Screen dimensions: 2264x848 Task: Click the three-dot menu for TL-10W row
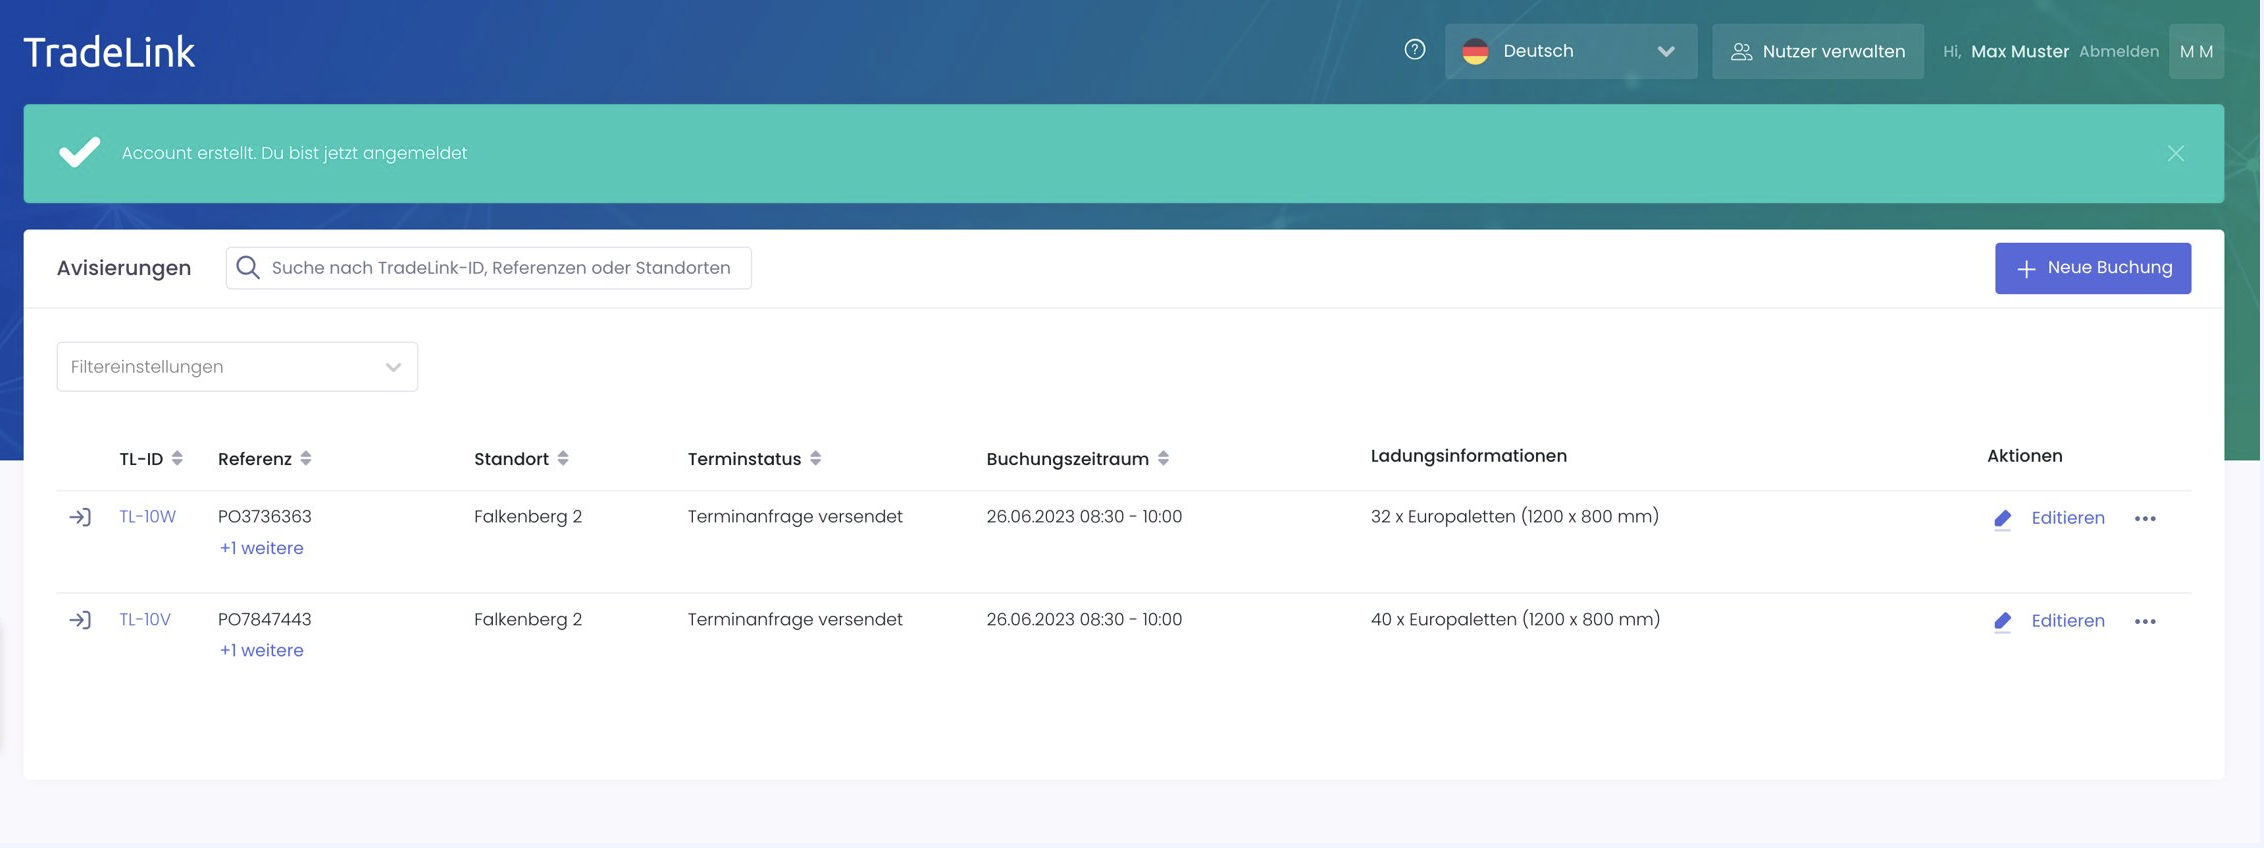pos(2144,518)
